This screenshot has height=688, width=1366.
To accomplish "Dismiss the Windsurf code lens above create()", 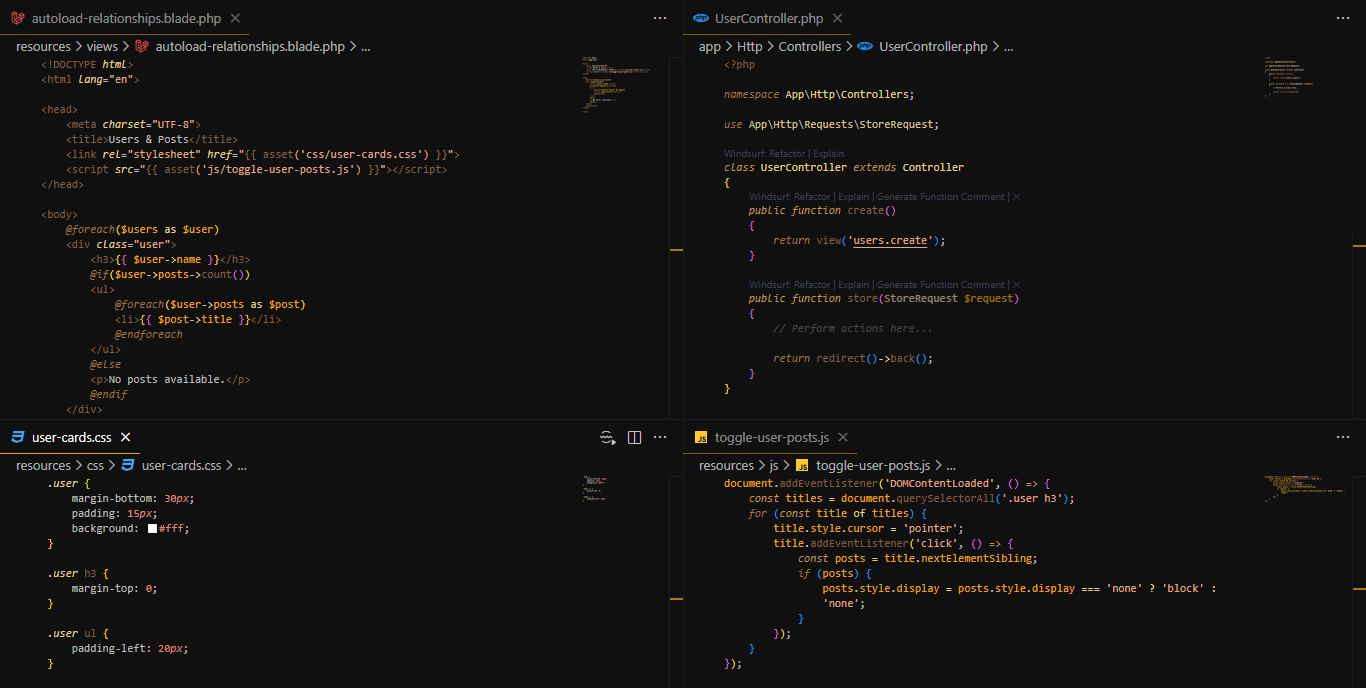I will point(1016,197).
